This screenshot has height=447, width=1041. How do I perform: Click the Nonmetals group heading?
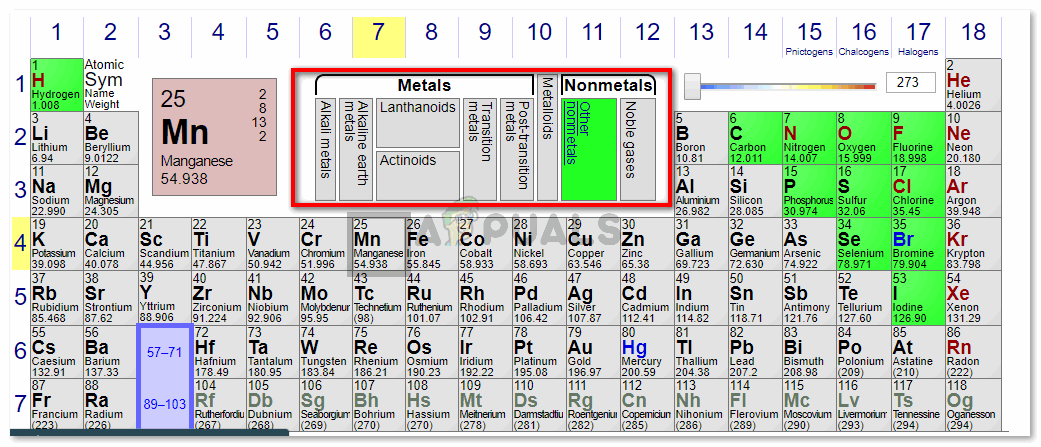(x=608, y=86)
